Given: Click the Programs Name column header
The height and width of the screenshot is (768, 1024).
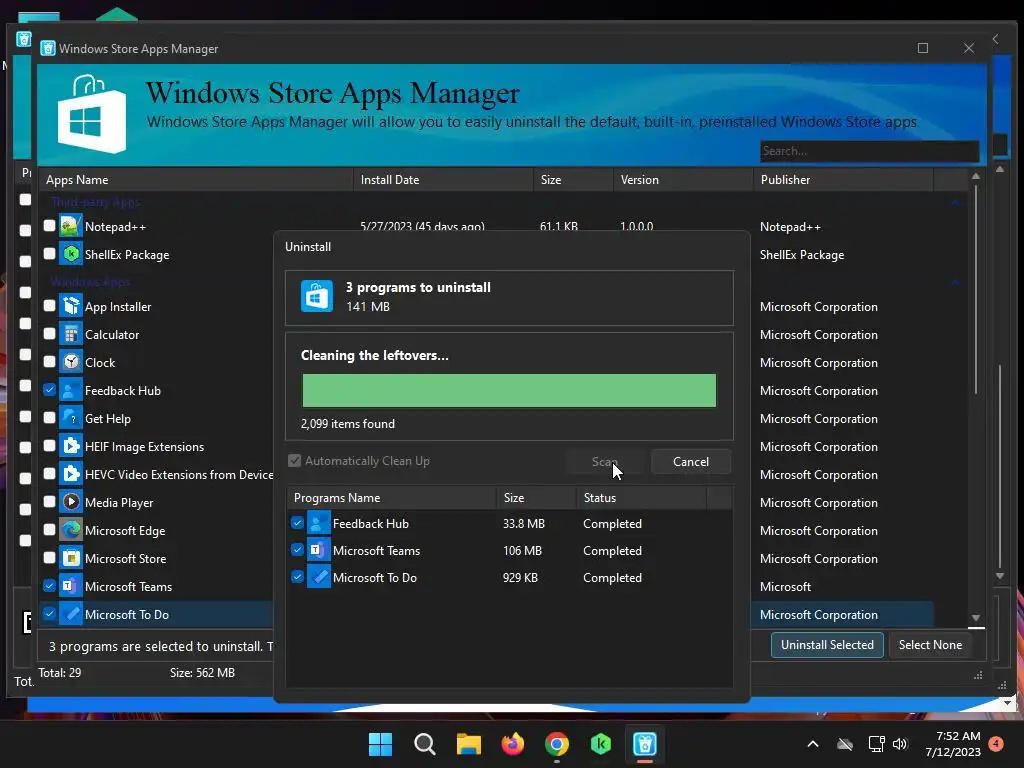Looking at the screenshot, I should point(392,498).
